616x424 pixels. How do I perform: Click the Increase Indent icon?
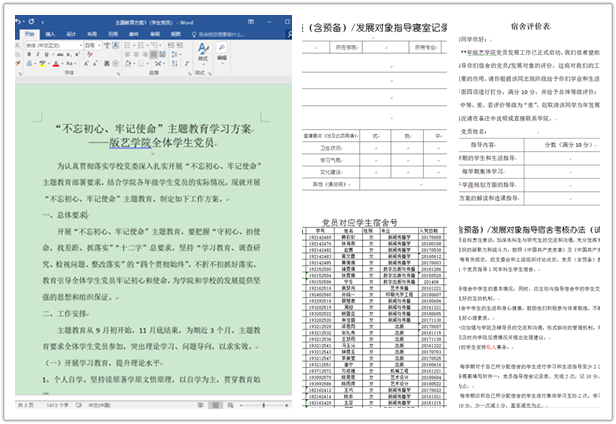coord(180,45)
